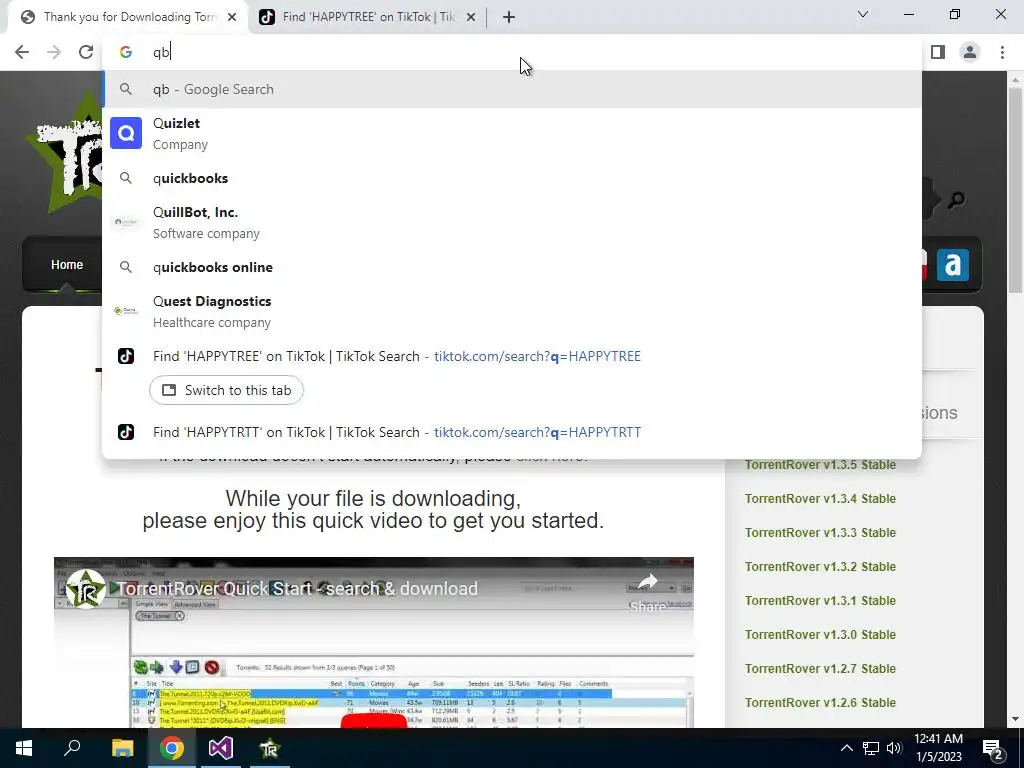Select 'quickbooks online' suggestion
1024x768 pixels.
(x=512, y=267)
